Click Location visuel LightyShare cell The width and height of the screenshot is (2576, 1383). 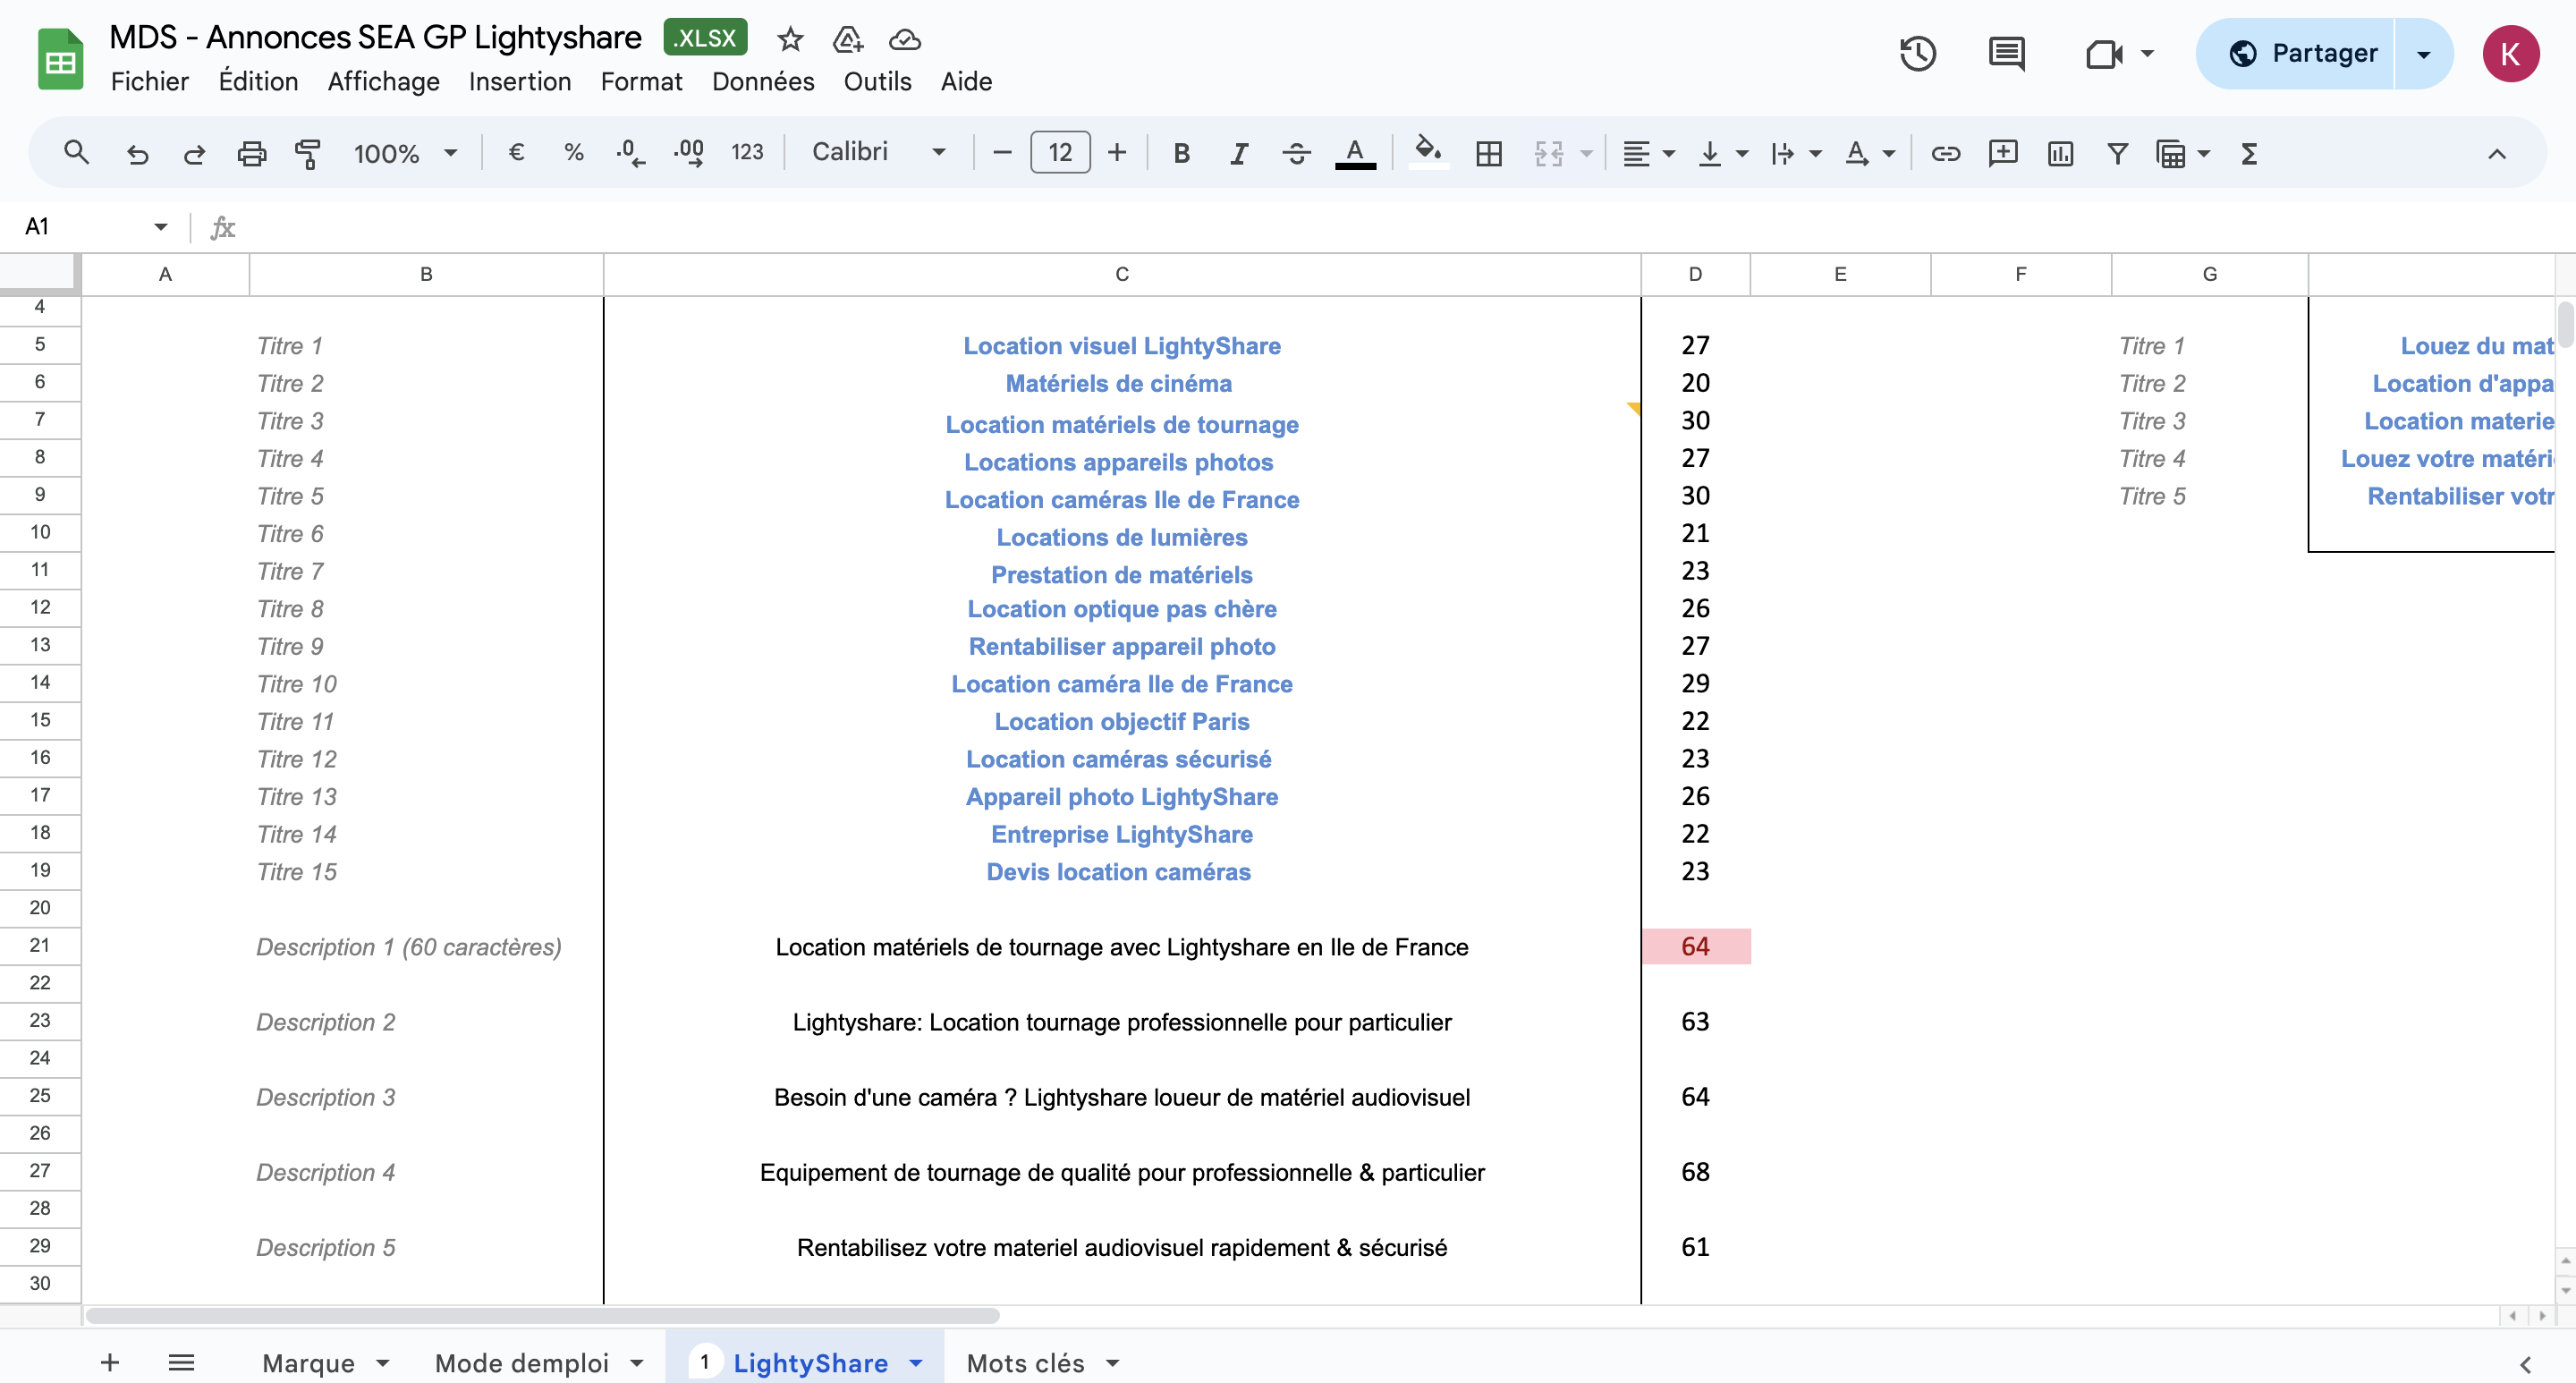[1121, 346]
